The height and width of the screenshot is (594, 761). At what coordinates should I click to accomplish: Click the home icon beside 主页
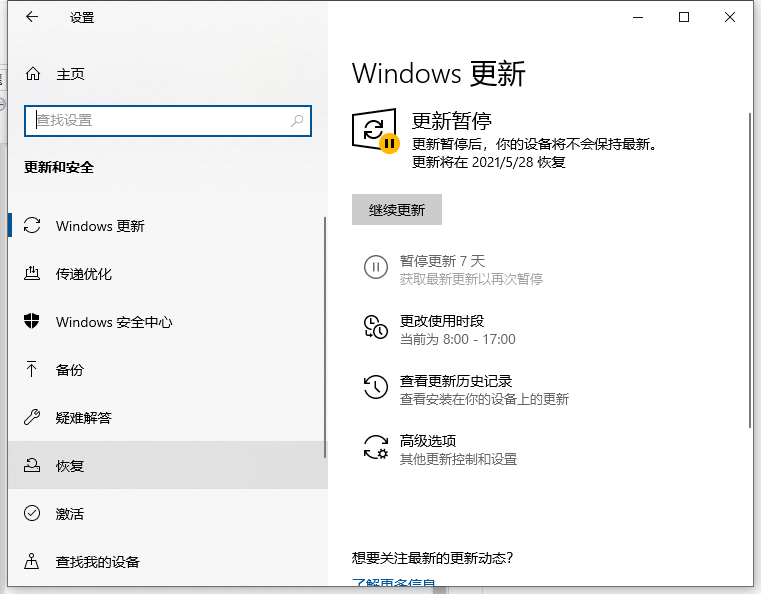tap(33, 74)
